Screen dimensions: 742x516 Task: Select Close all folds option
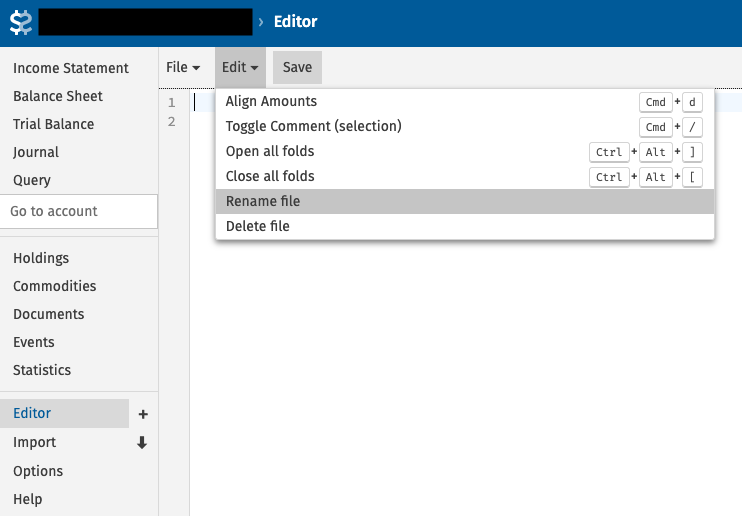(270, 176)
